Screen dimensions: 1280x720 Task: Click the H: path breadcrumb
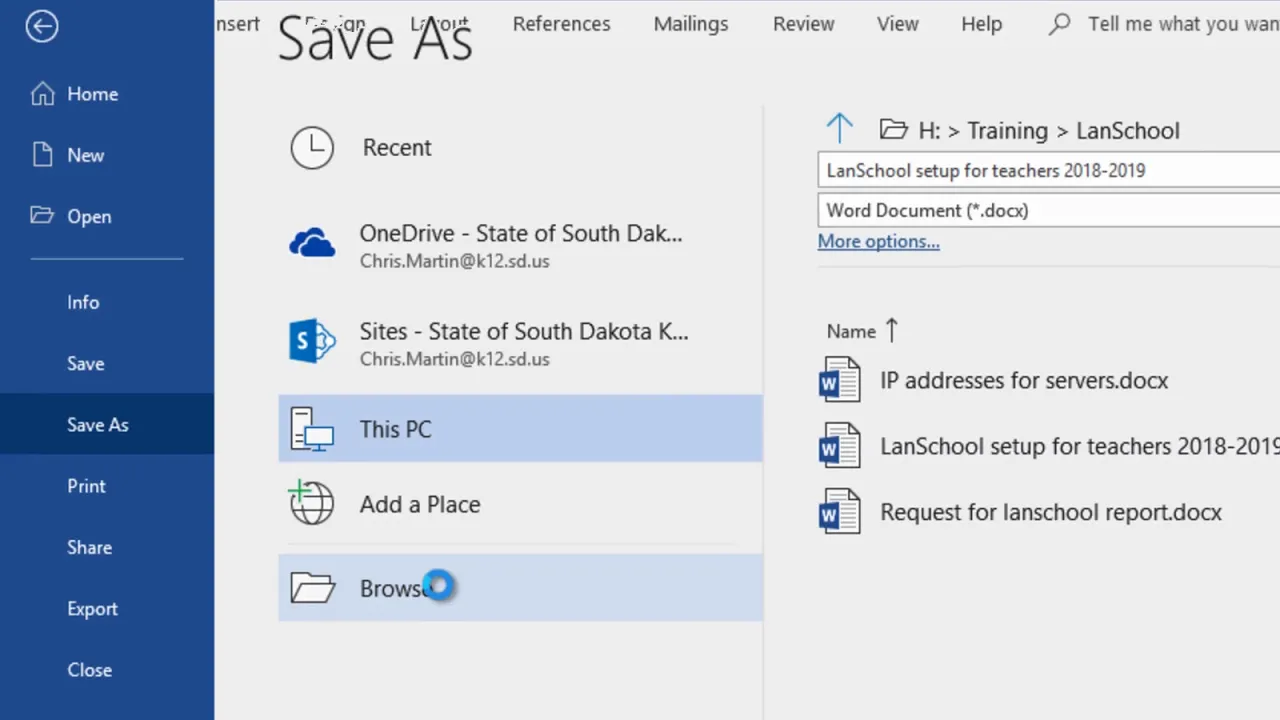929,130
